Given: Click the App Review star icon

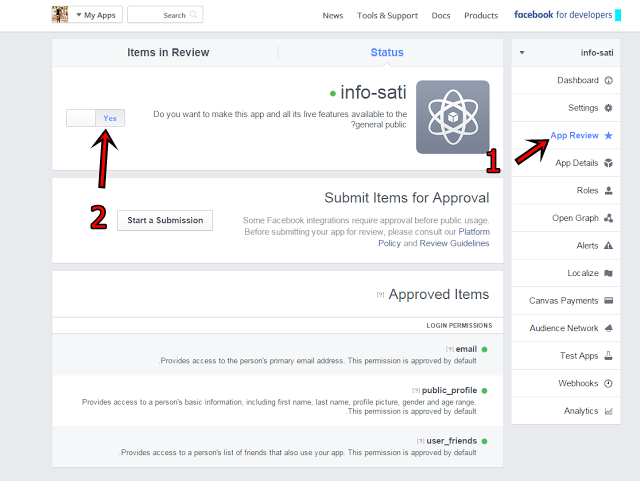Looking at the screenshot, I should pos(609,135).
